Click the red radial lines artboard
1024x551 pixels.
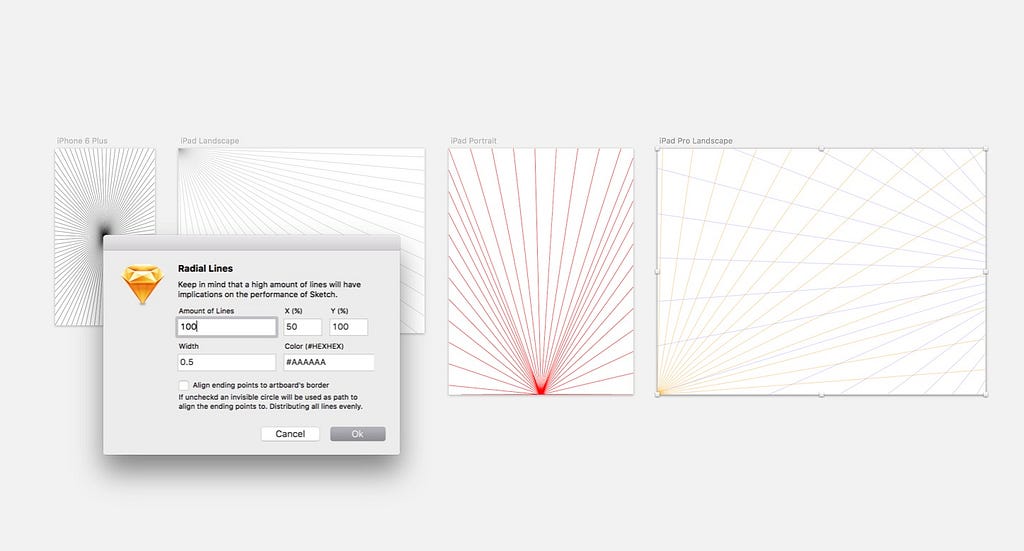point(541,271)
